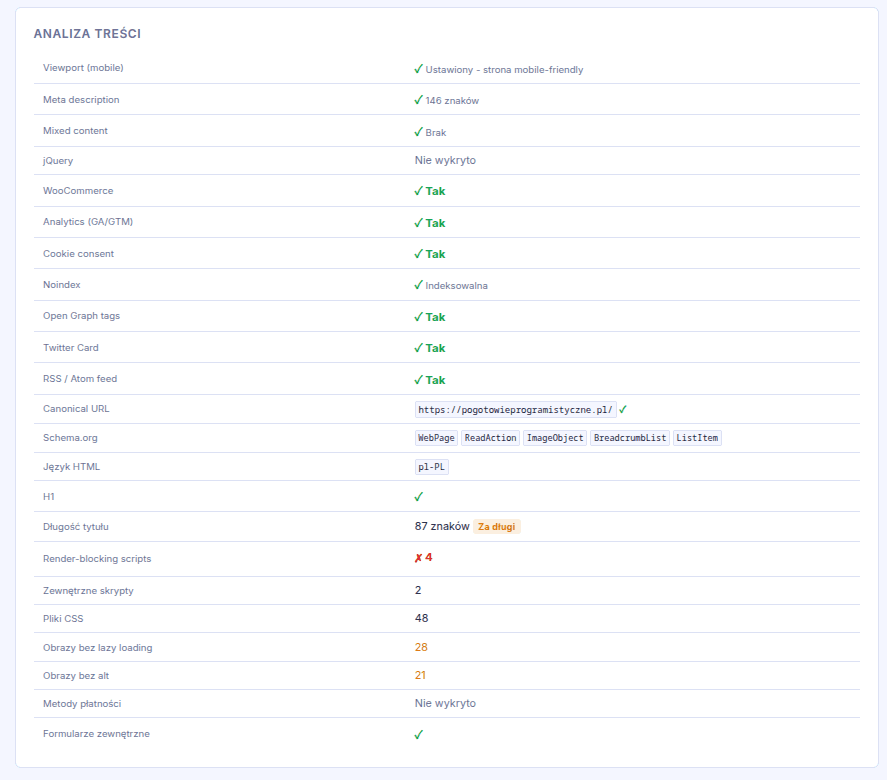Click the checkmark beside 146 znaków

(x=419, y=100)
